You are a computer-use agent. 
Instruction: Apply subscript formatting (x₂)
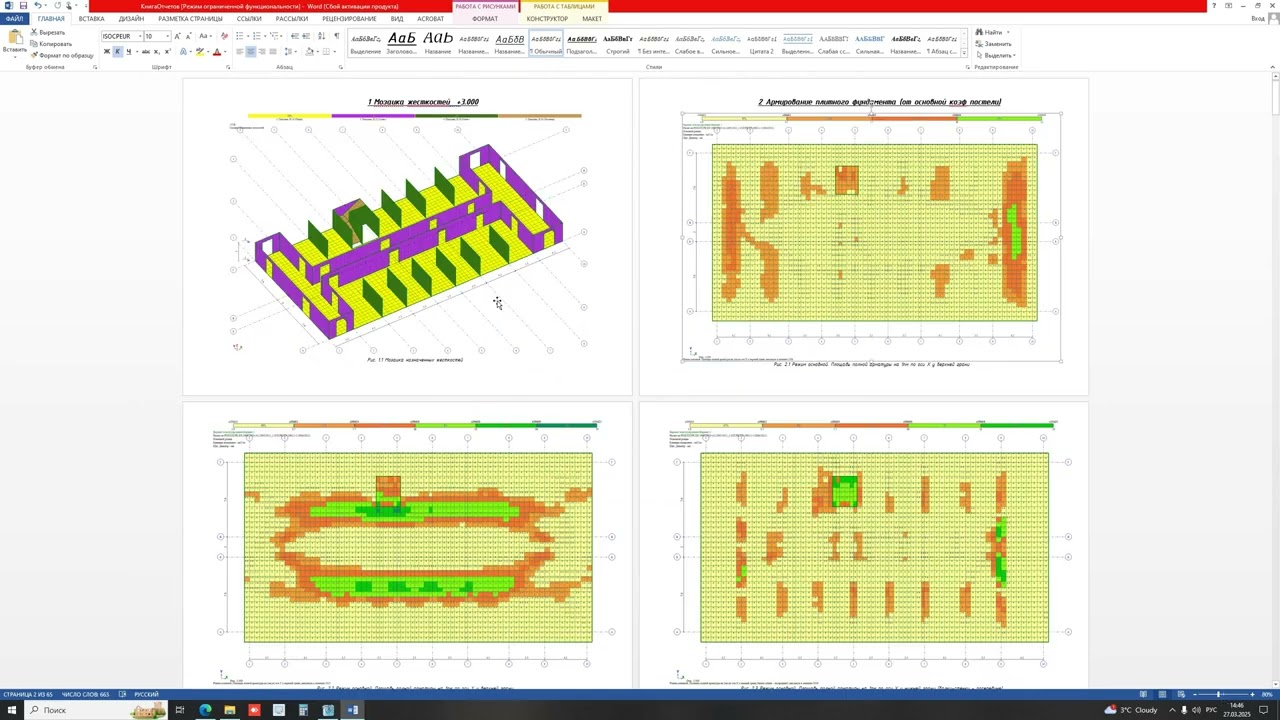coord(158,52)
